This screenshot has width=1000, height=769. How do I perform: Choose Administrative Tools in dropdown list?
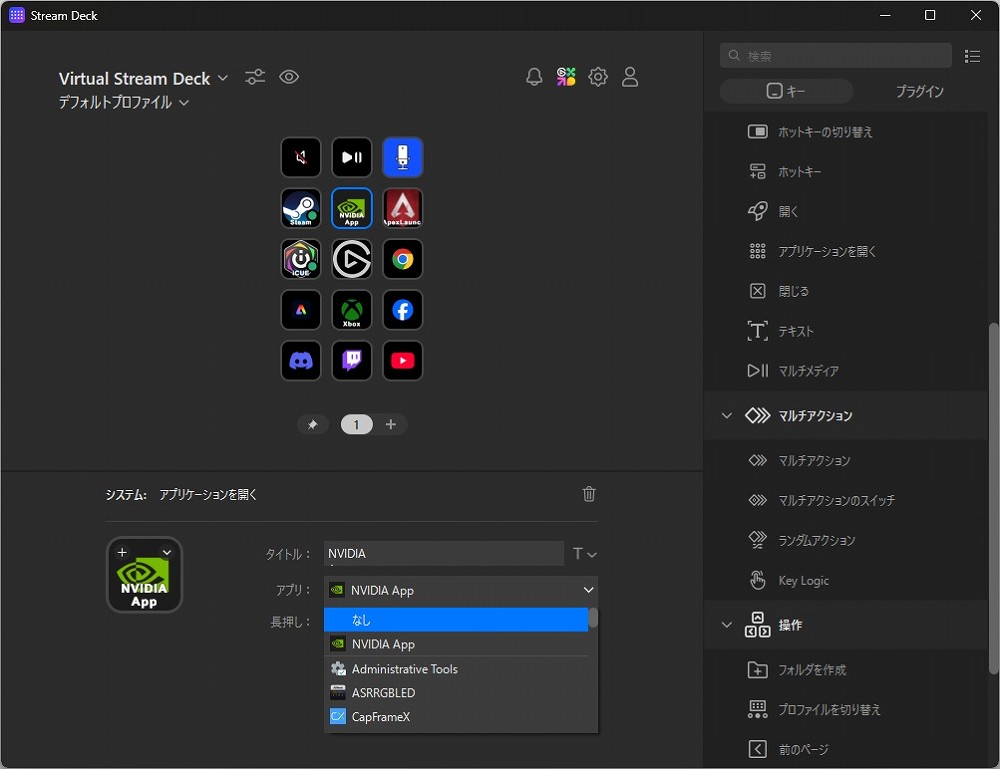pyautogui.click(x=456, y=669)
